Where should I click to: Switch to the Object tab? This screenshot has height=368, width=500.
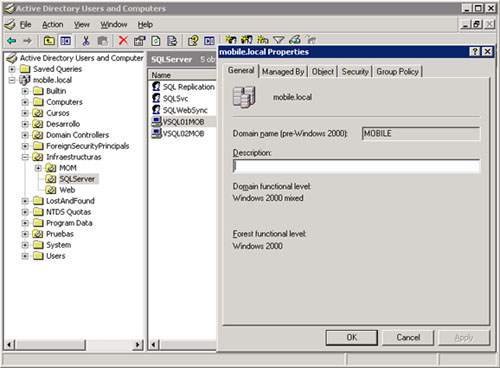pos(323,72)
